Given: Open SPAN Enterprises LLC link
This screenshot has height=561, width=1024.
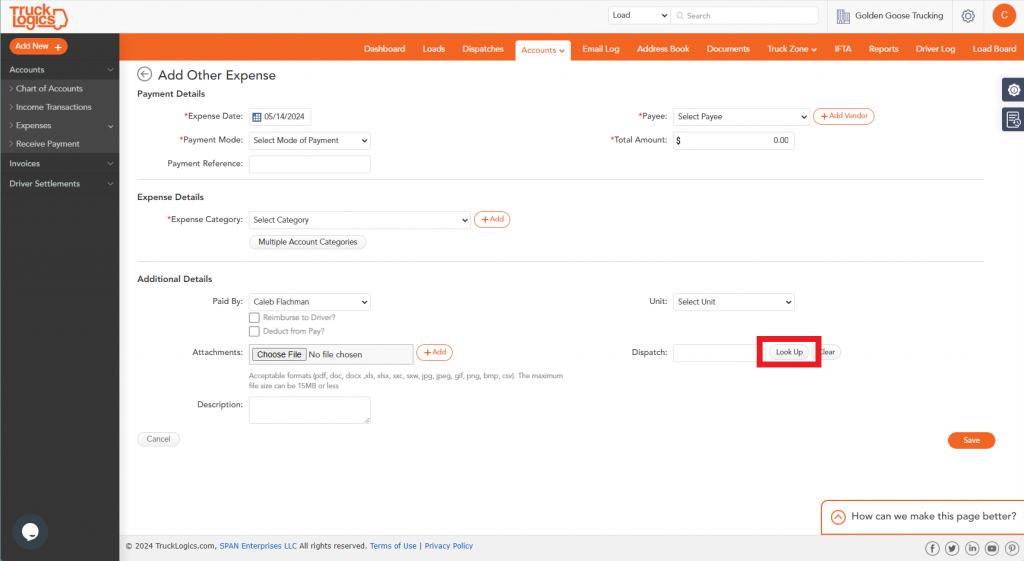Looking at the screenshot, I should pyautogui.click(x=258, y=546).
